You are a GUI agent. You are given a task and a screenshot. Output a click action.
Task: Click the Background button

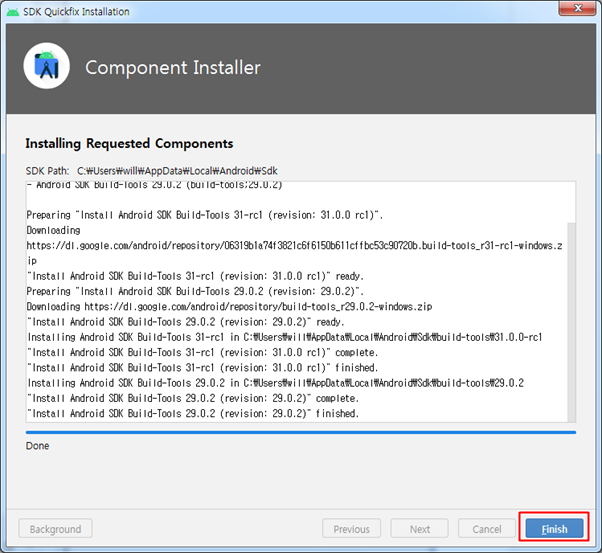(55, 529)
